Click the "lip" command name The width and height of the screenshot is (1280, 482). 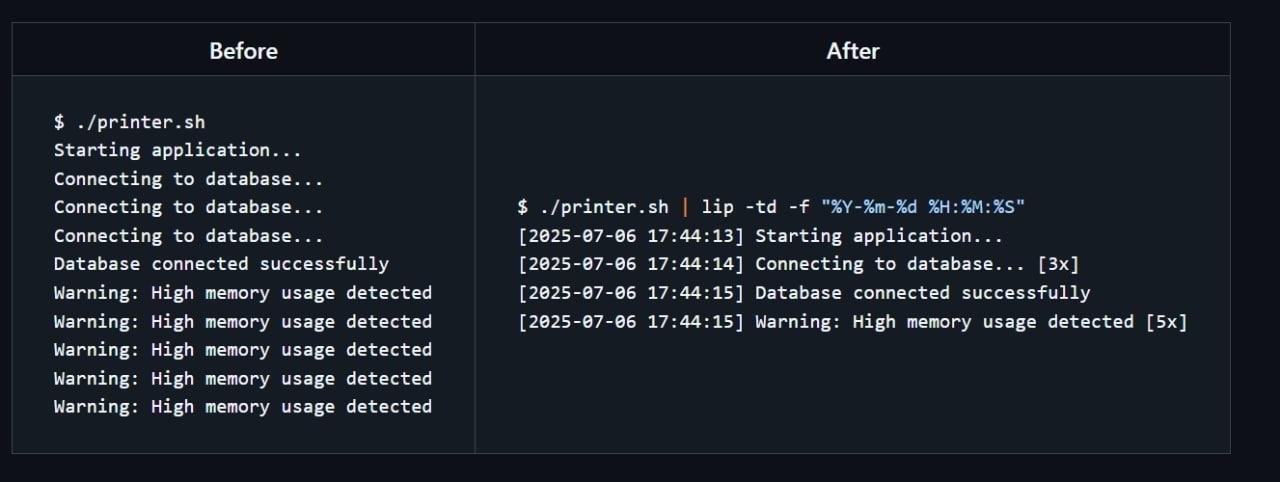point(717,208)
